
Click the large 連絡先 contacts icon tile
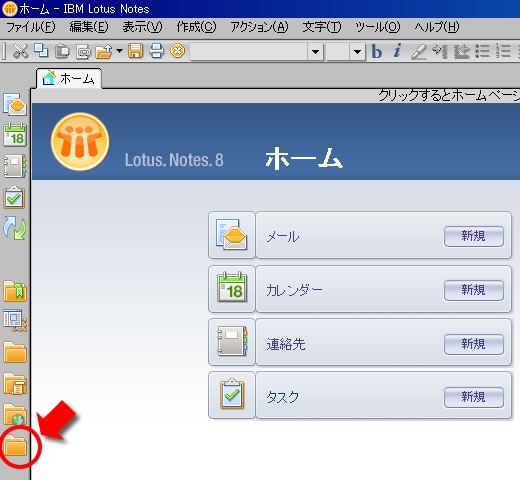(x=232, y=342)
